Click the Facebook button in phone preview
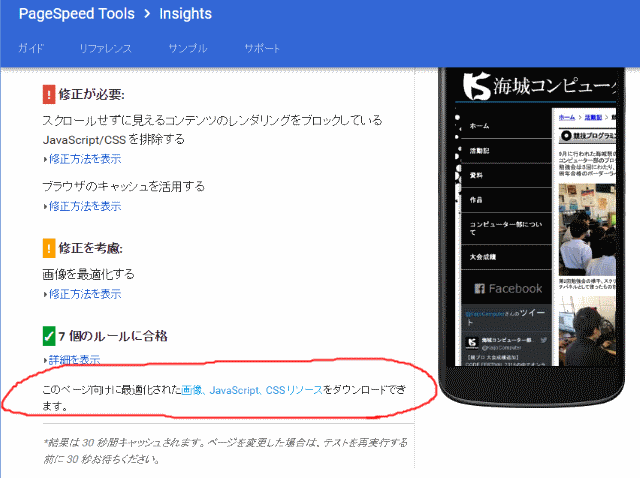Screen dimensions: 640x478 click(507, 287)
